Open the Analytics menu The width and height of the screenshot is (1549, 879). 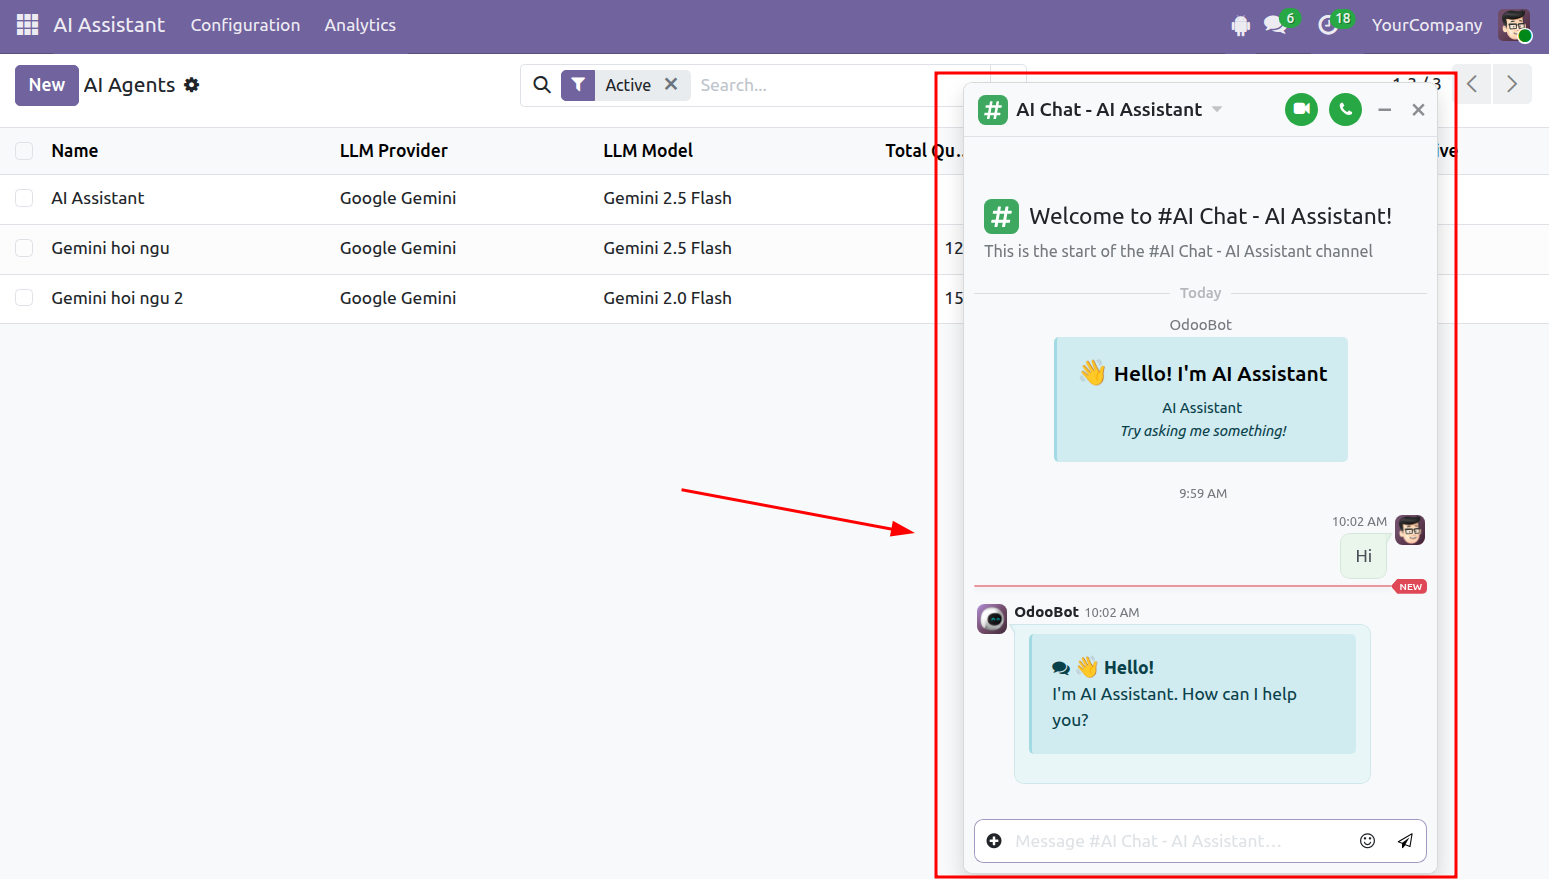click(x=360, y=25)
